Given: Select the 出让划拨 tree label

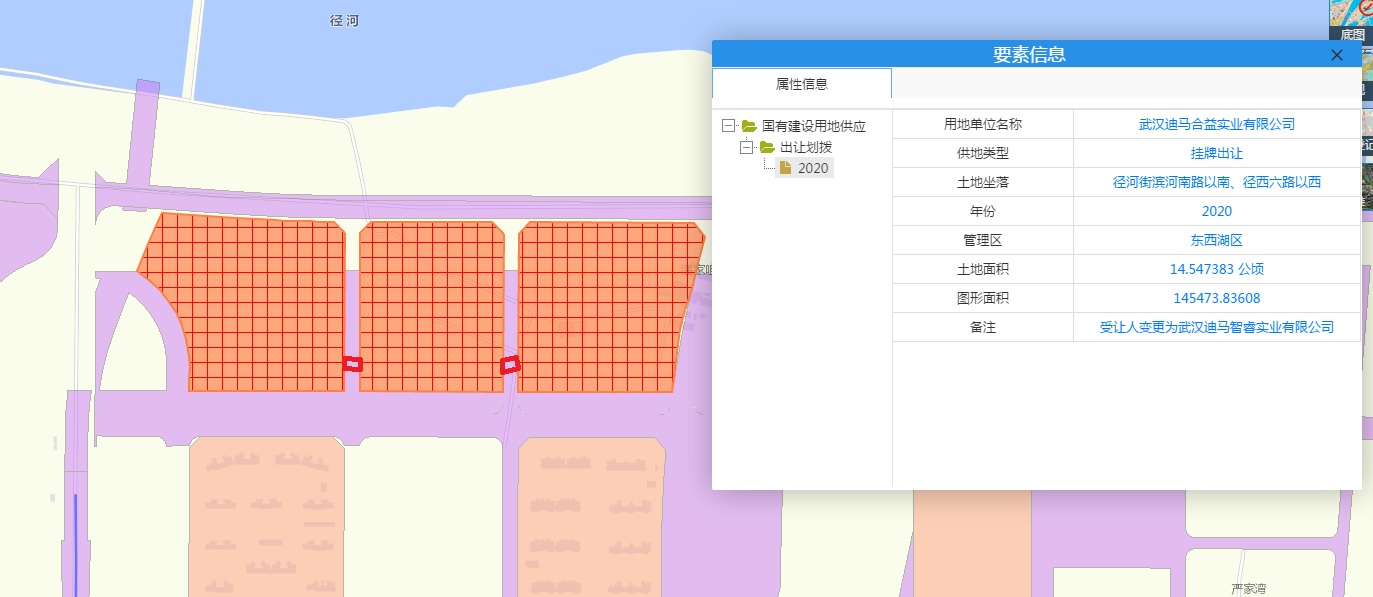Looking at the screenshot, I should click(x=806, y=147).
